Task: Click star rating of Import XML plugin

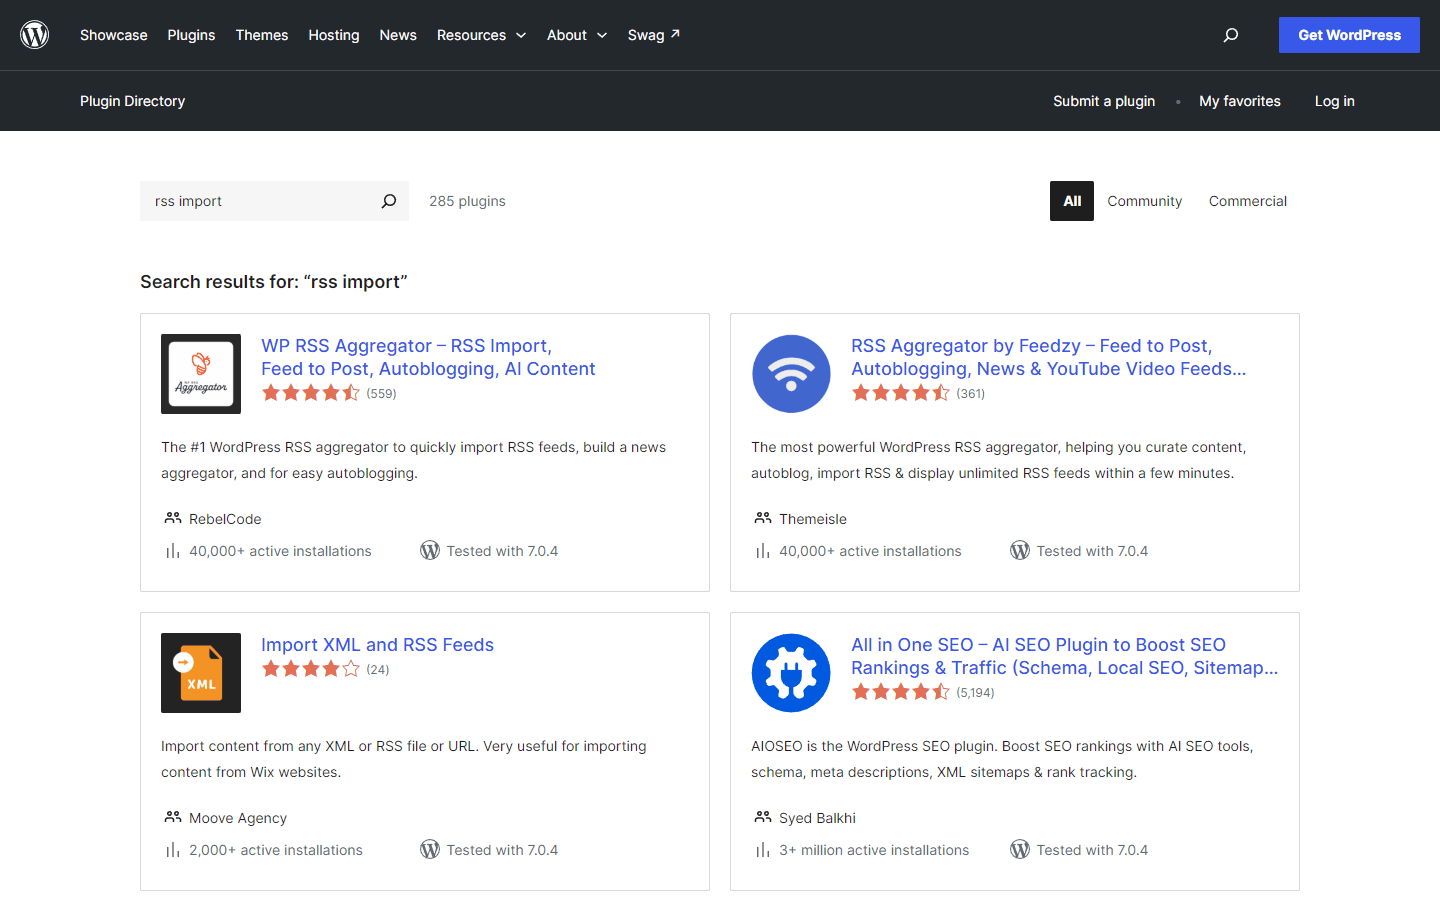Action: point(311,669)
